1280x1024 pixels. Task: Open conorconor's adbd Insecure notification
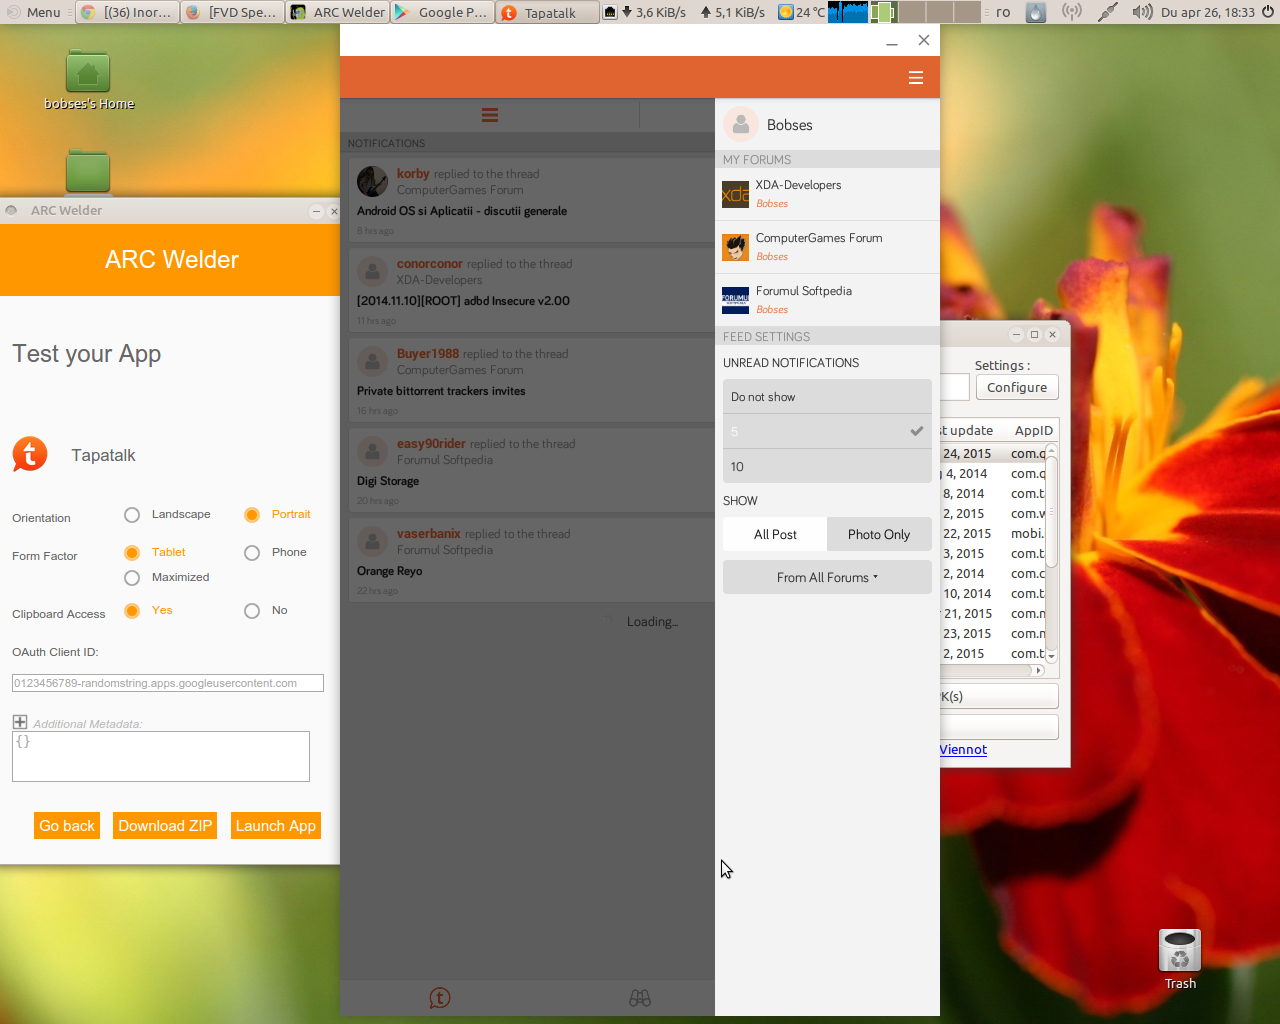(x=530, y=290)
